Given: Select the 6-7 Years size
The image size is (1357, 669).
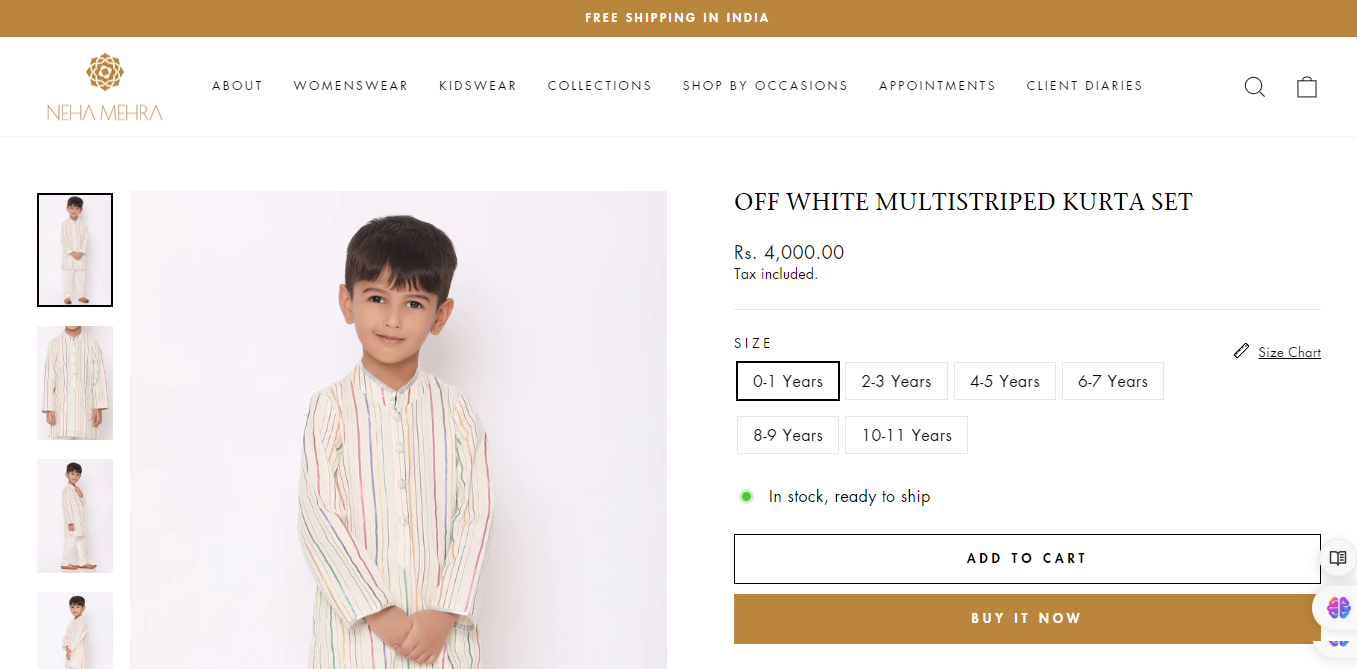Looking at the screenshot, I should pyautogui.click(x=1112, y=381).
